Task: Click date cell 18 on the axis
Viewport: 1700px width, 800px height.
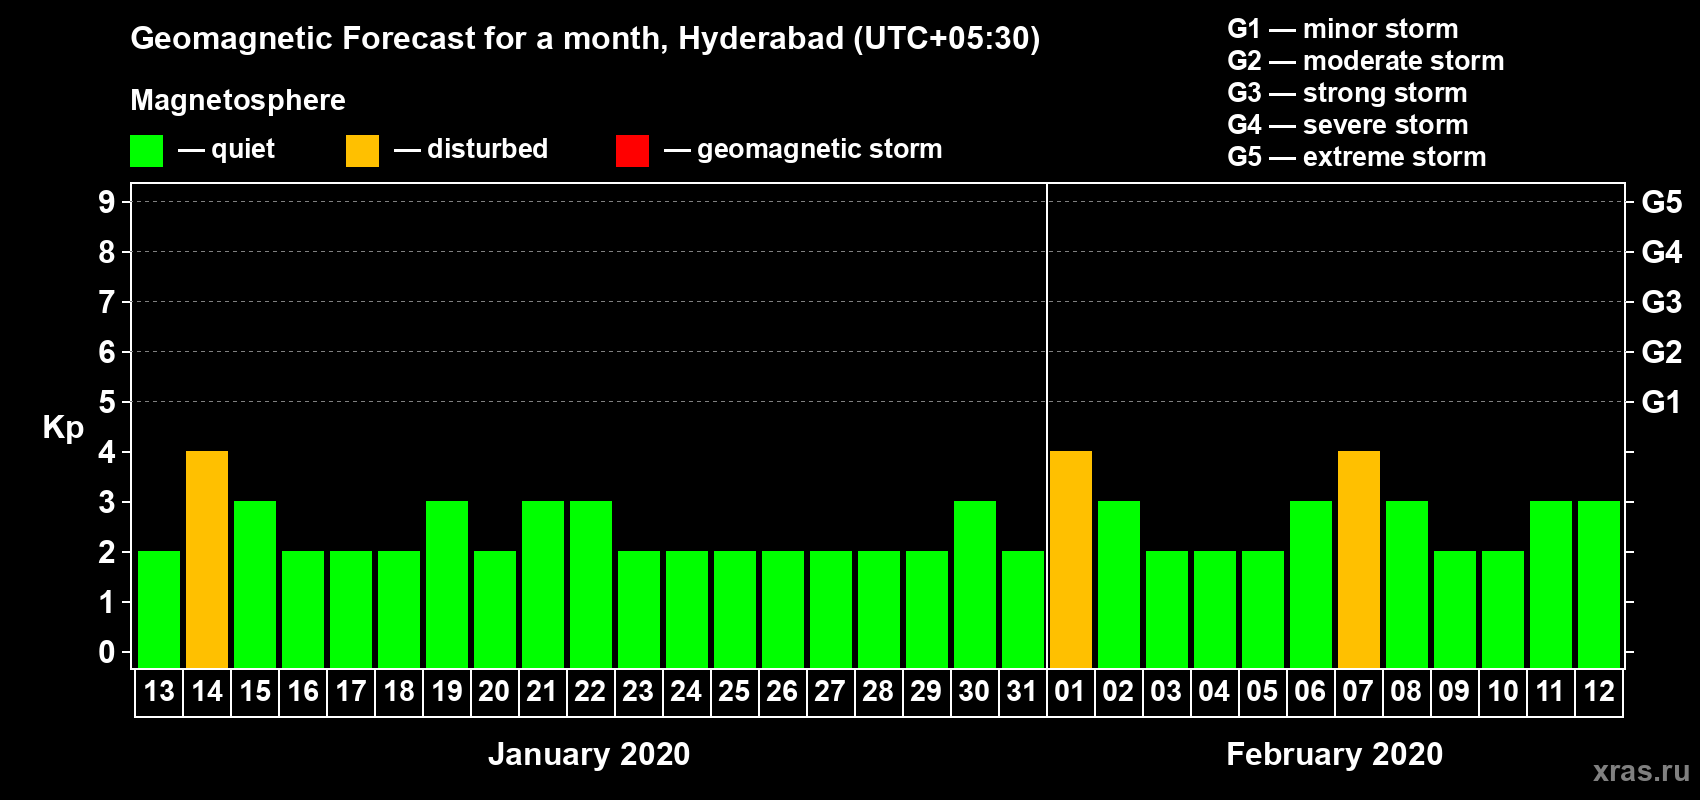Action: click(399, 692)
